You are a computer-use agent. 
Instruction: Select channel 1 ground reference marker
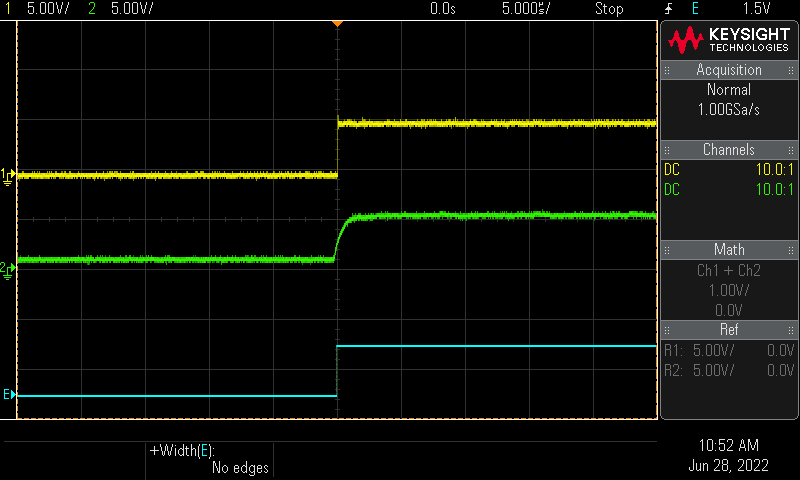[x=8, y=176]
